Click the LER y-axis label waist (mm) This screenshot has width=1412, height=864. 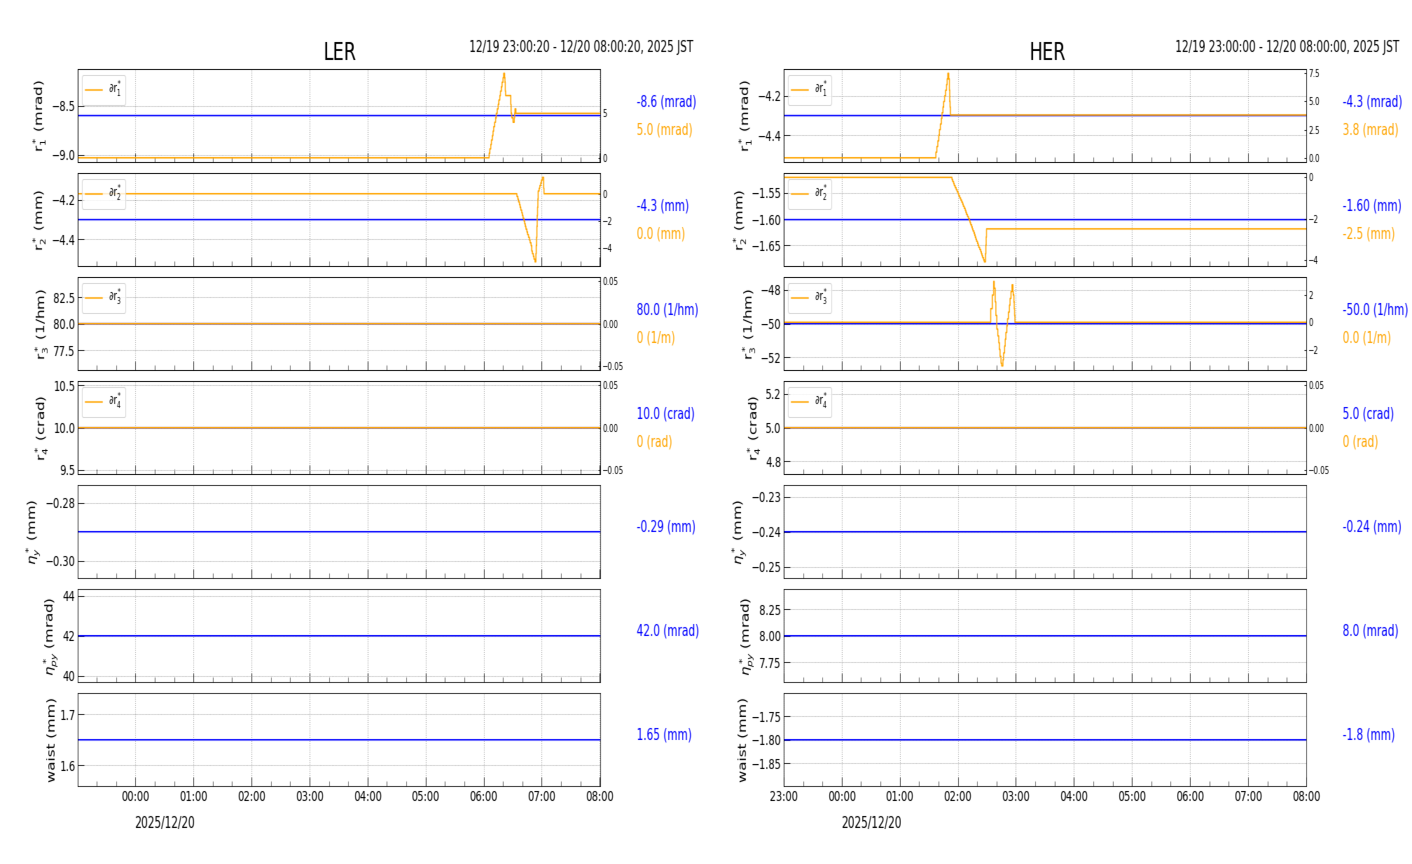51,740
